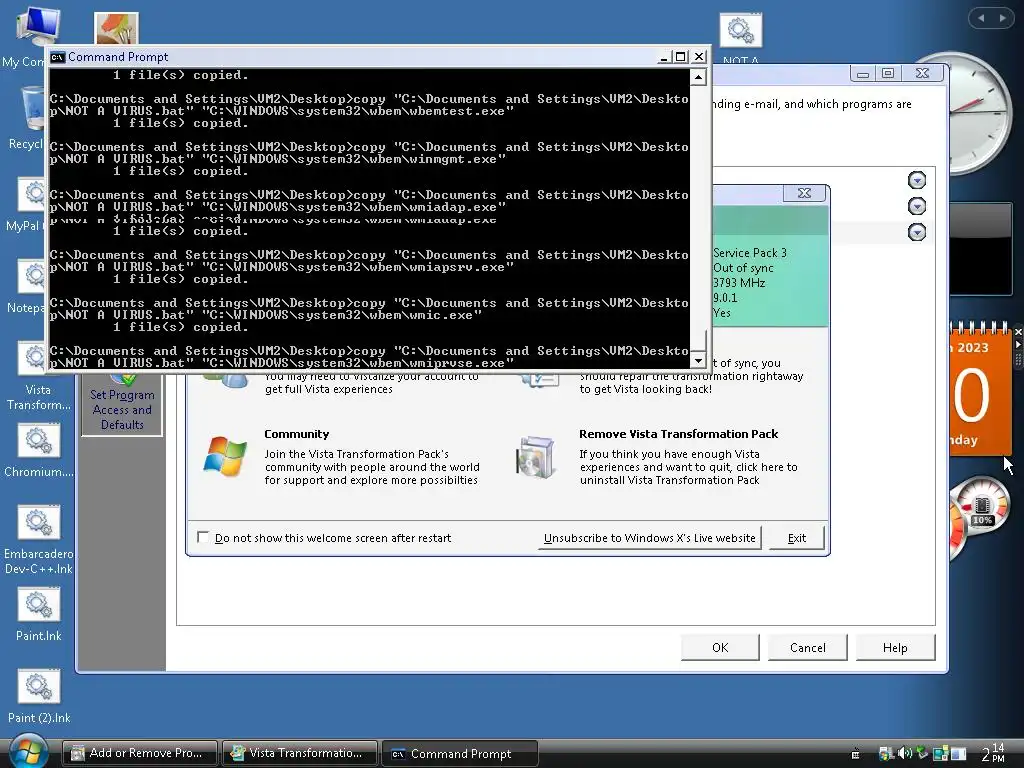Expand the second chevron in Add or Remove window
Viewport: 1024px width, 768px height.
click(x=917, y=206)
